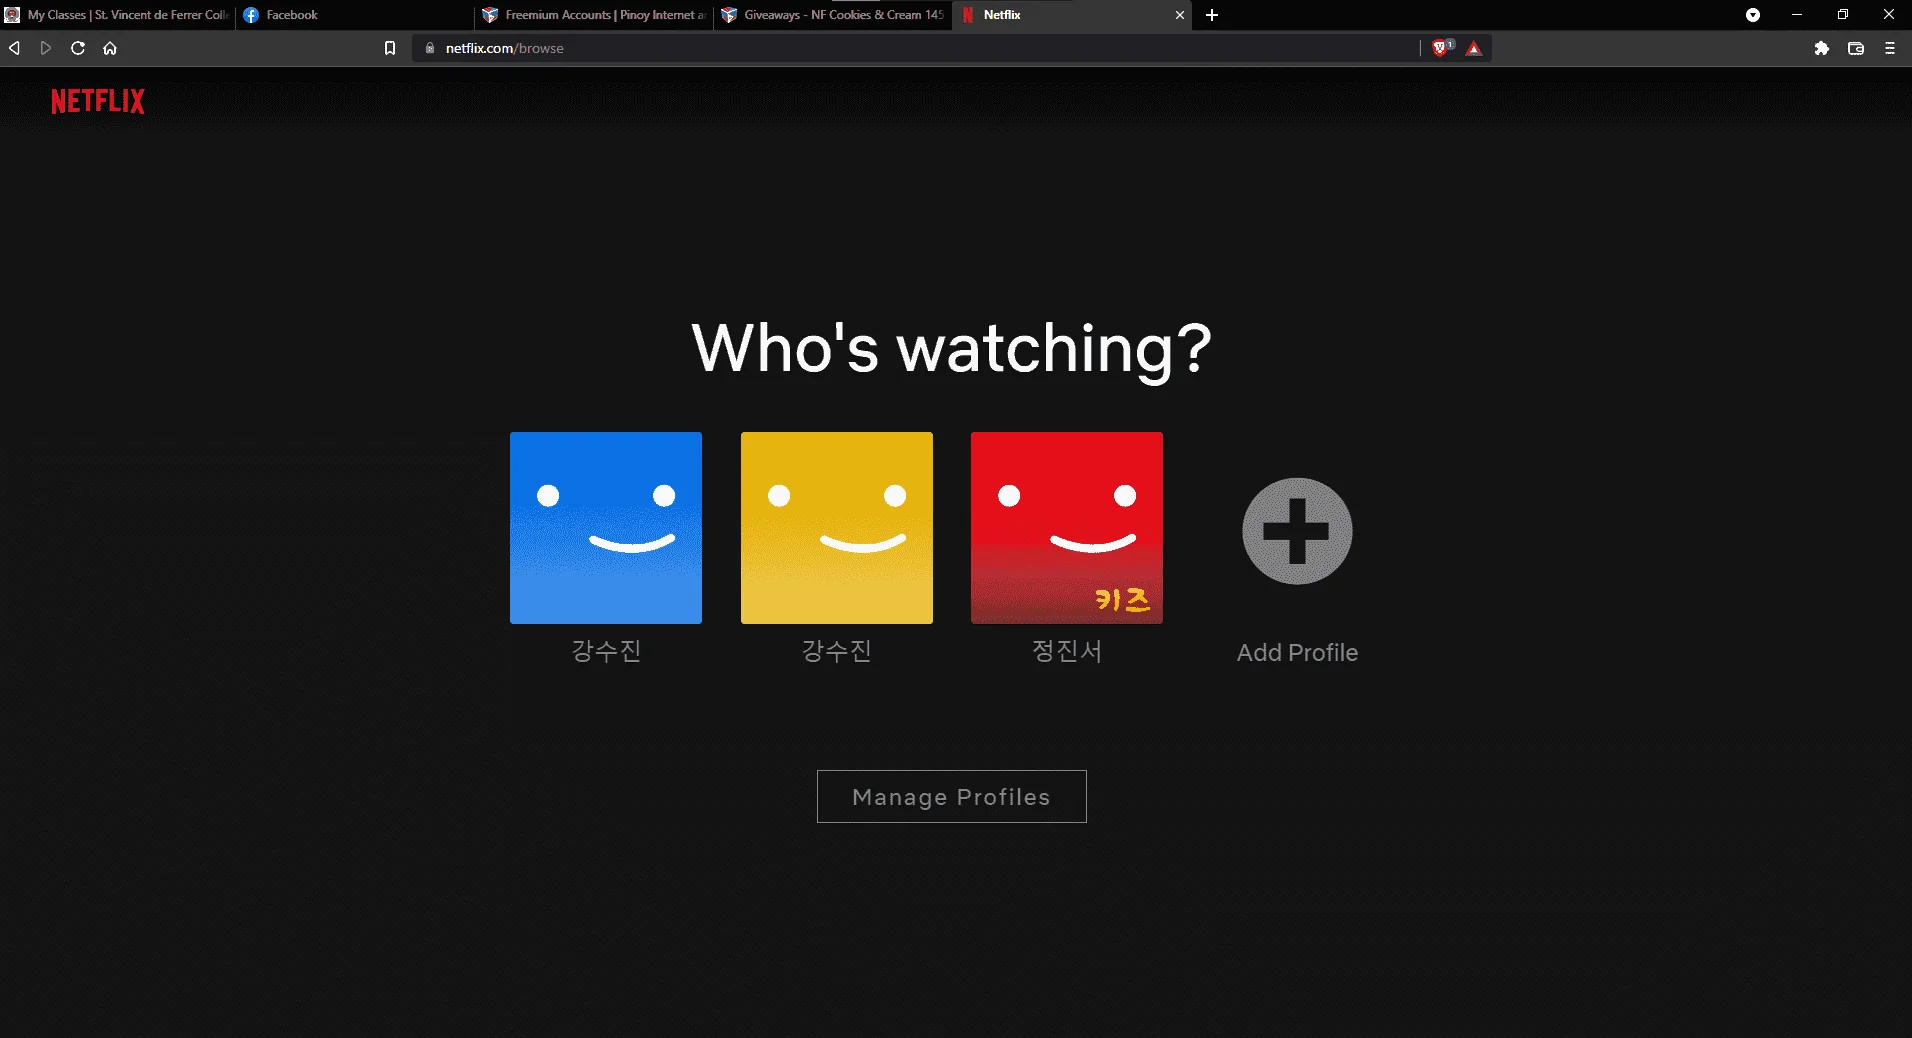Choose the red kids 정진서 profile avatar
The width and height of the screenshot is (1912, 1038).
pyautogui.click(x=1067, y=528)
